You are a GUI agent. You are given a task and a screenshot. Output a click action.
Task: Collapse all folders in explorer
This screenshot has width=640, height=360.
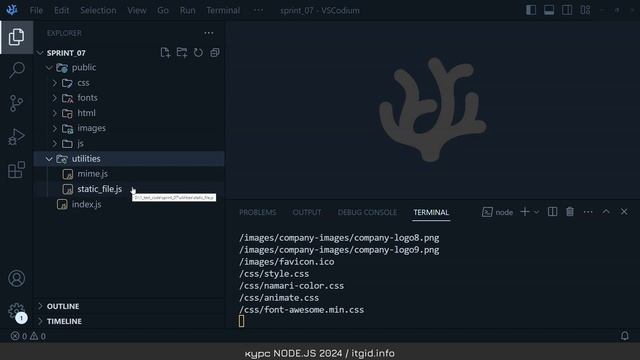(x=215, y=53)
